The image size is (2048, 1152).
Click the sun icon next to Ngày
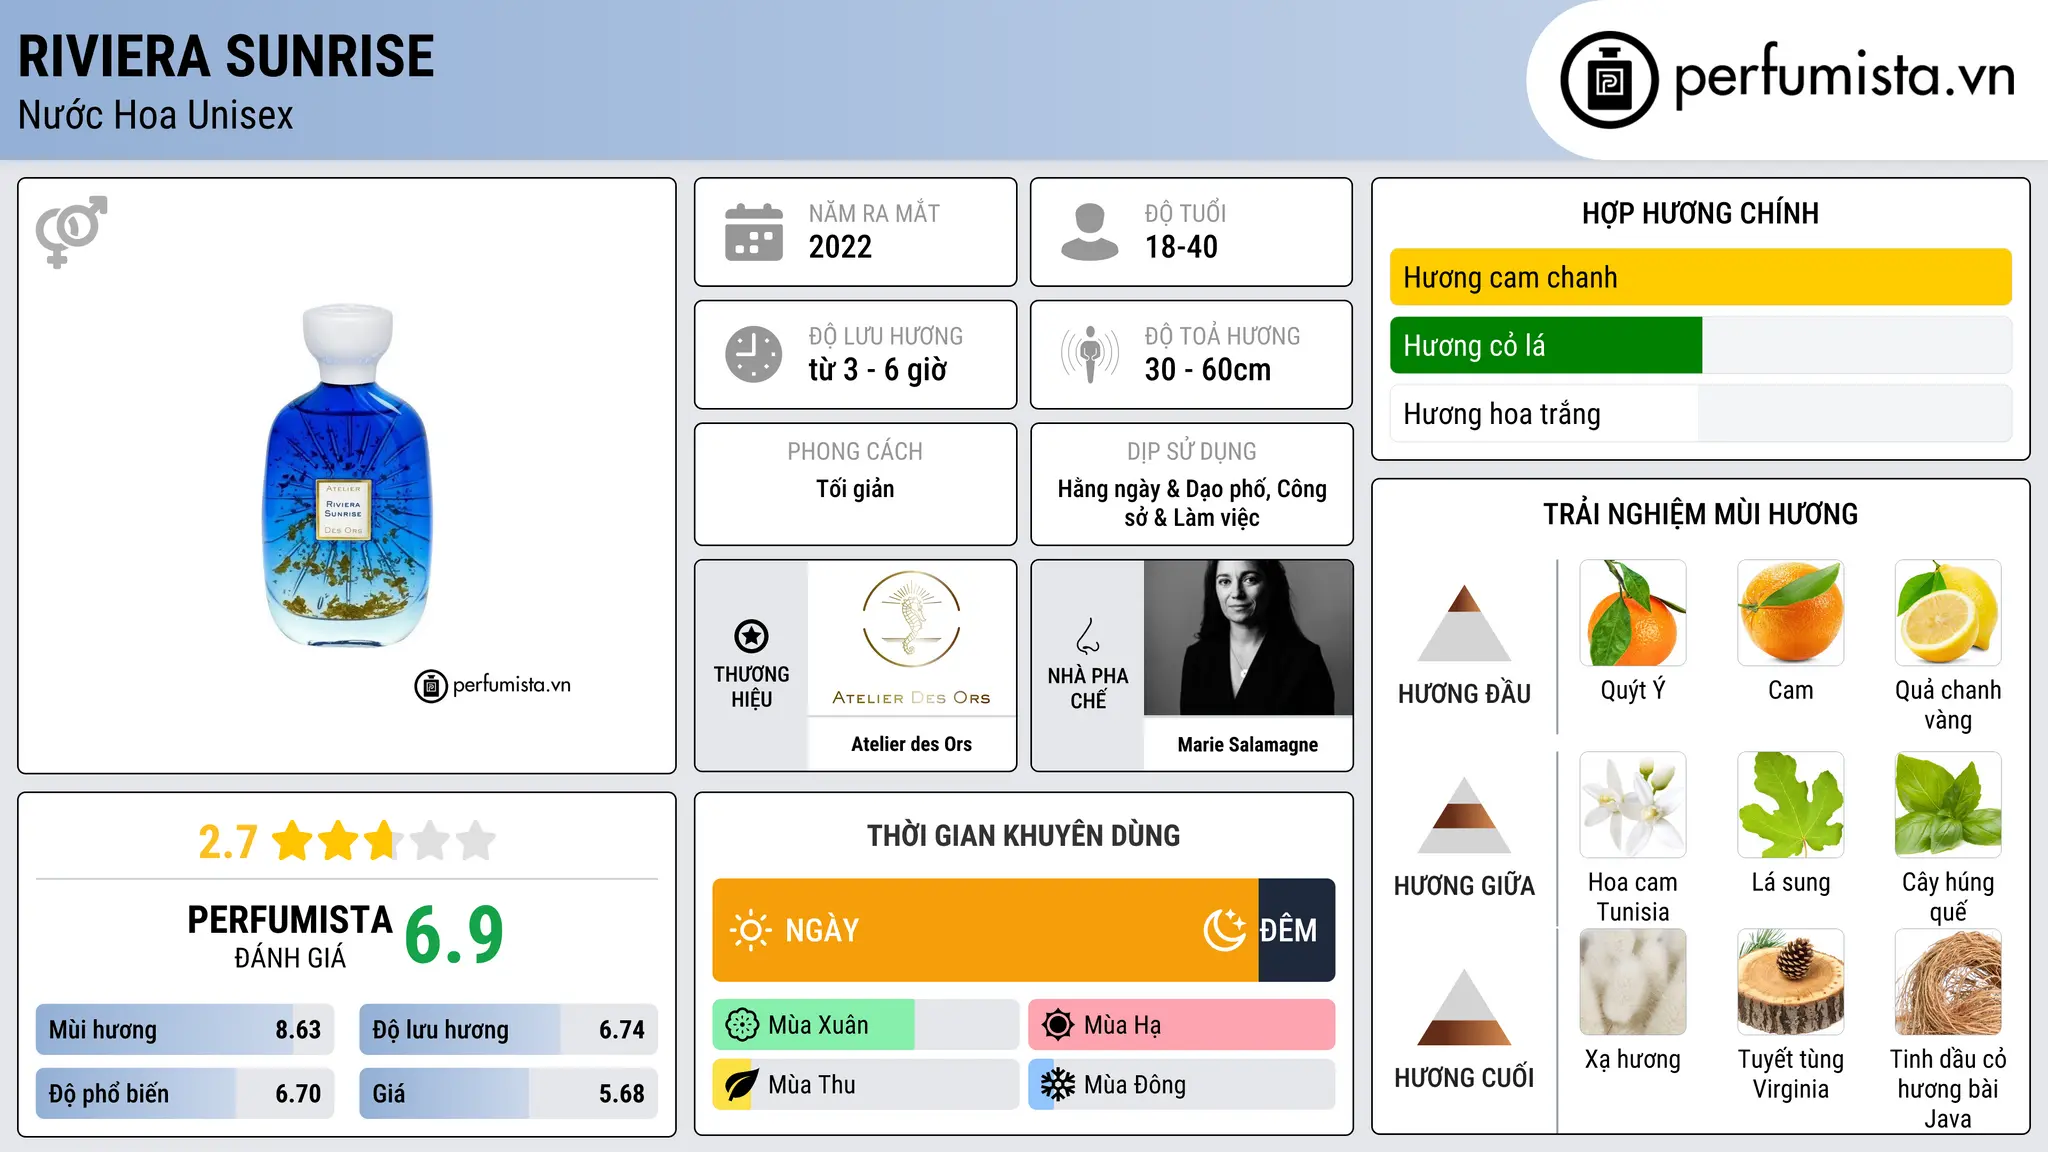pos(750,930)
